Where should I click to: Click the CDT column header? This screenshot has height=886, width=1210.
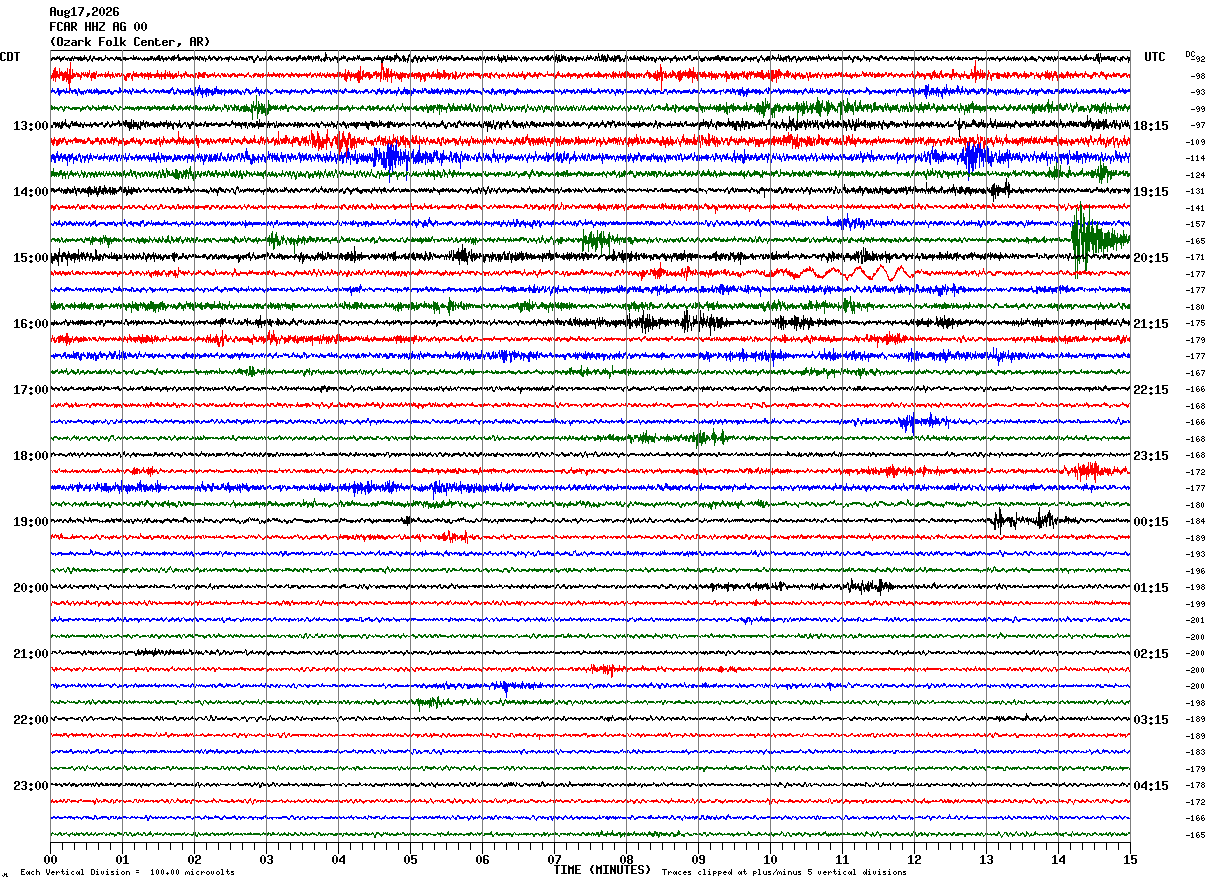tap(10, 57)
